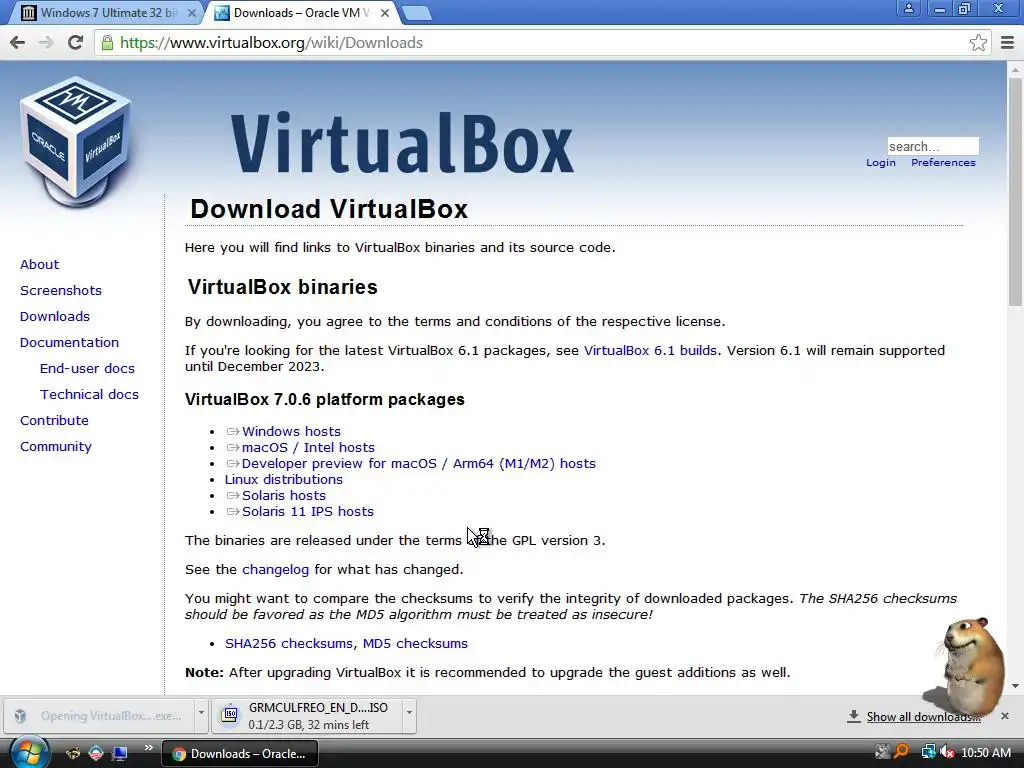1024x768 pixels.
Task: Open Linux distributions link
Action: tap(283, 480)
